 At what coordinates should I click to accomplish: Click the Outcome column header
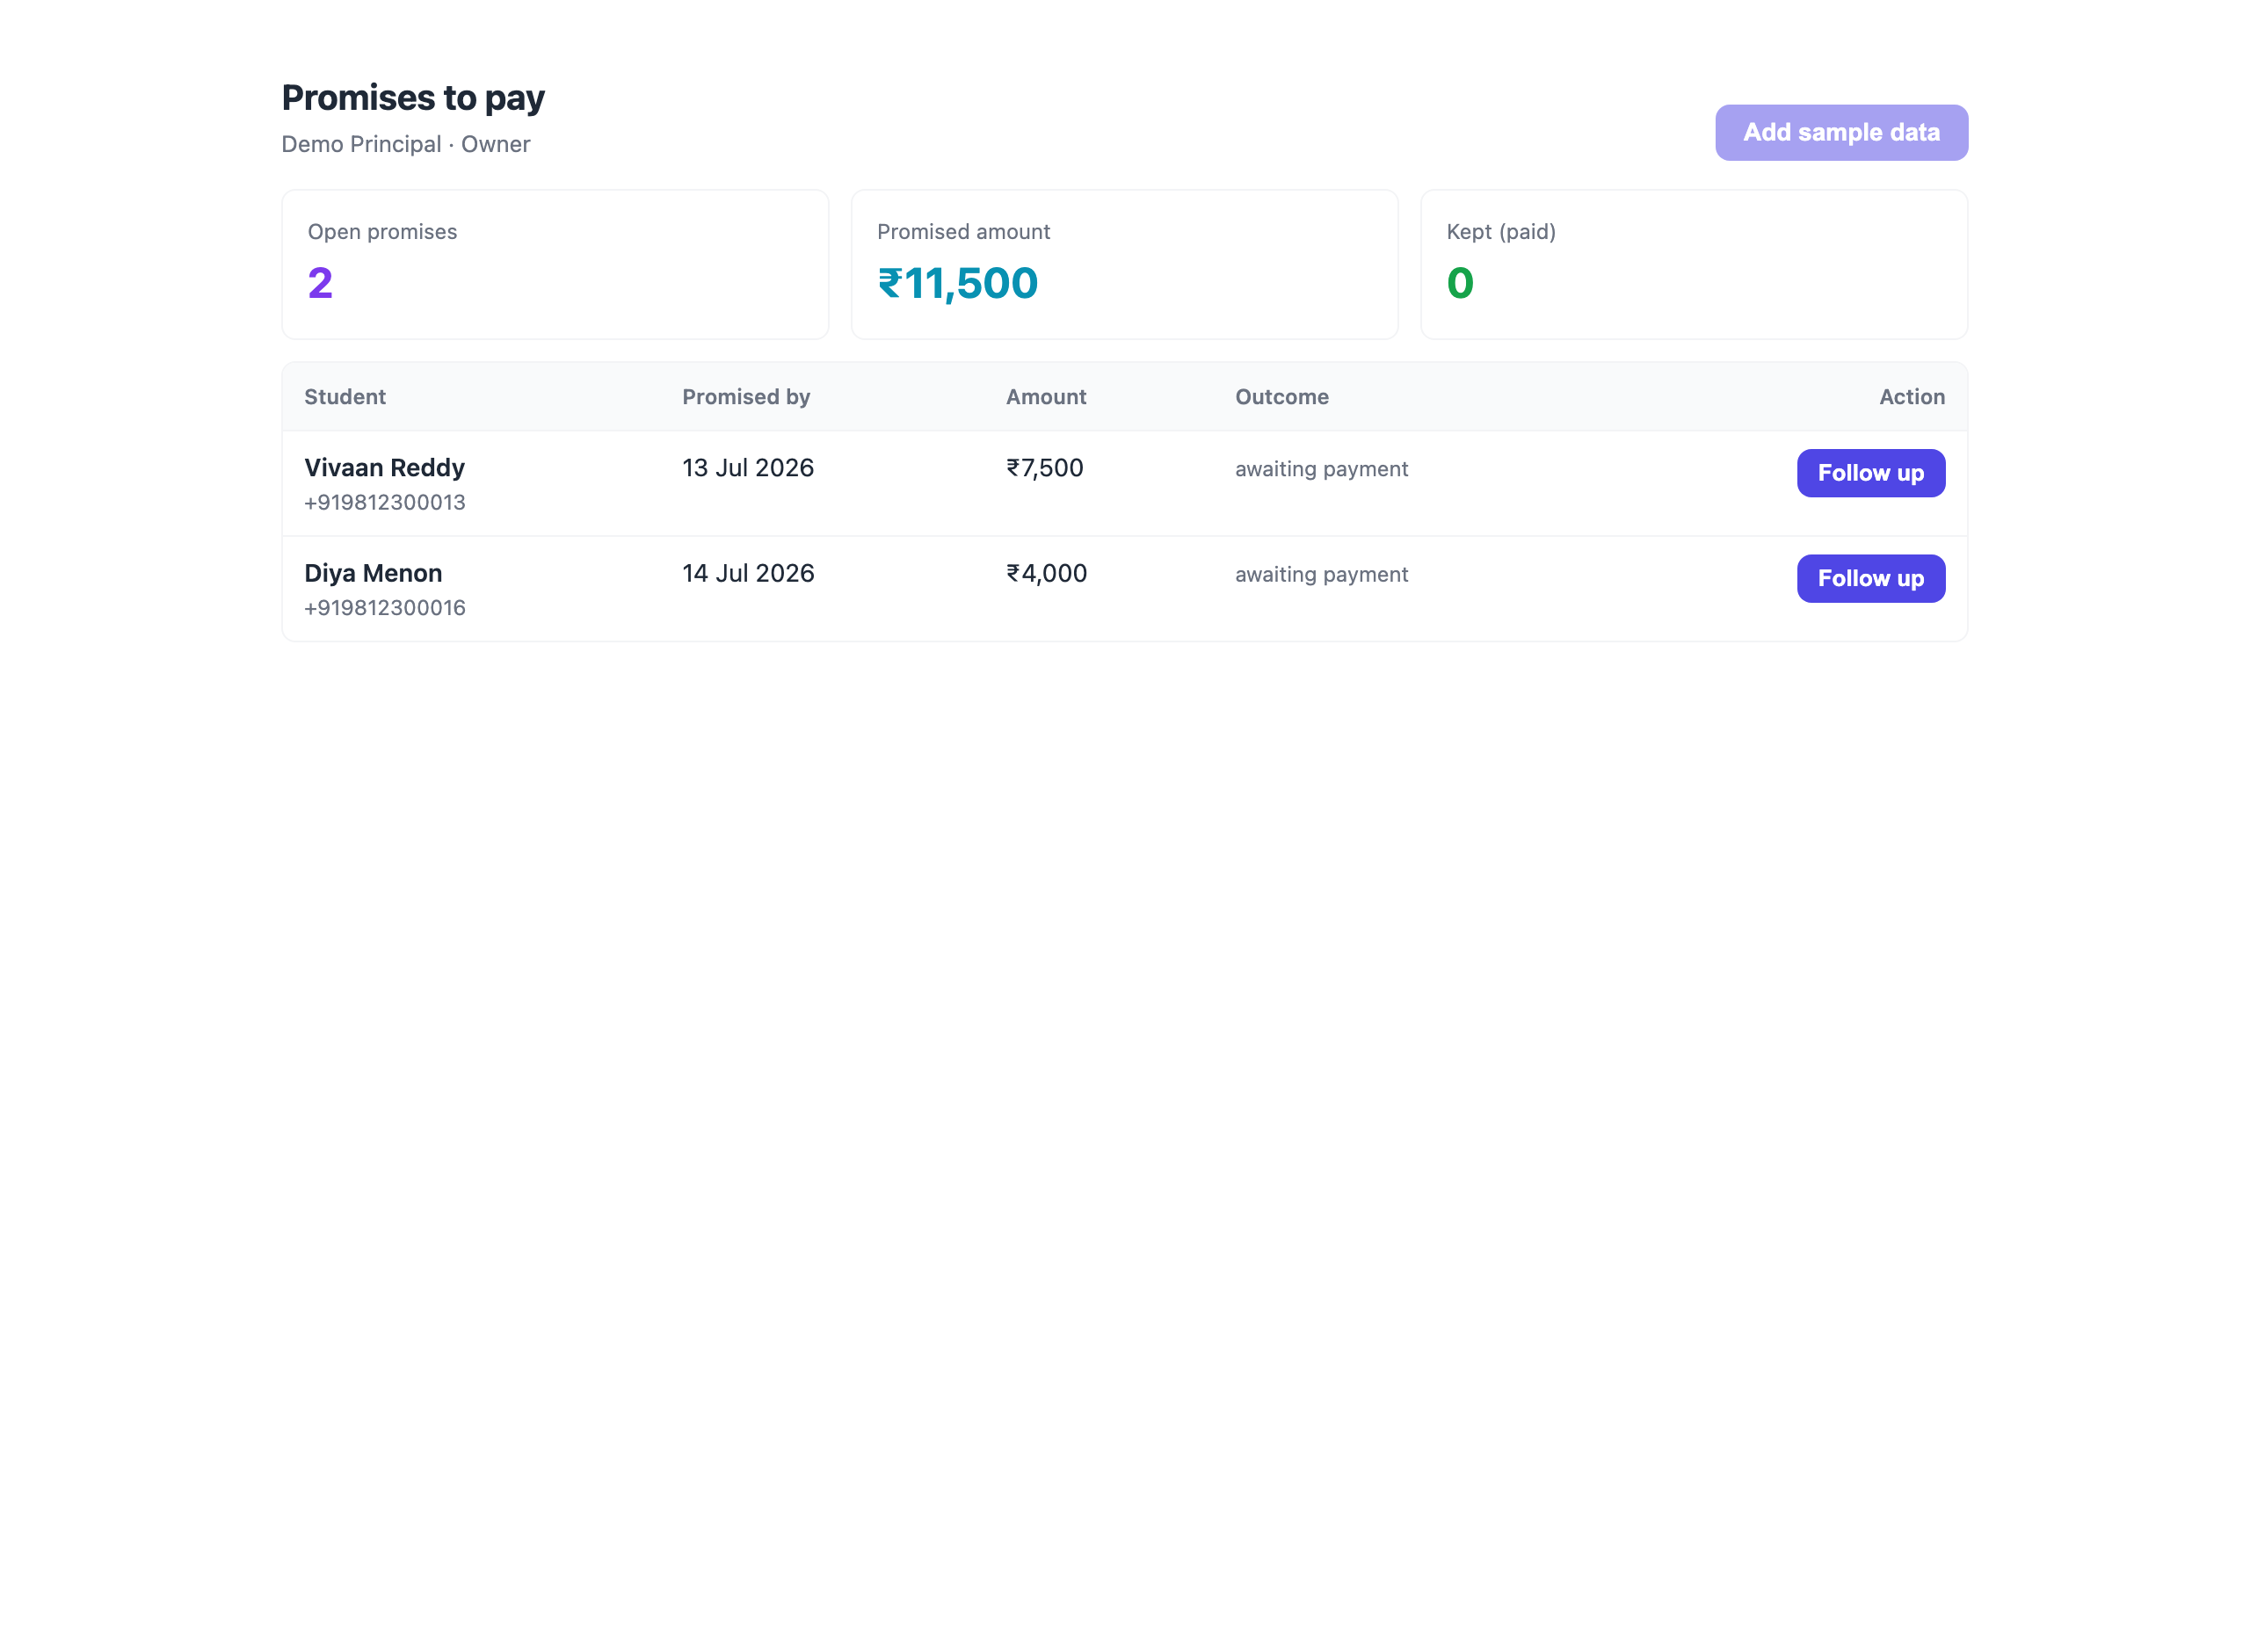pyautogui.click(x=1281, y=396)
